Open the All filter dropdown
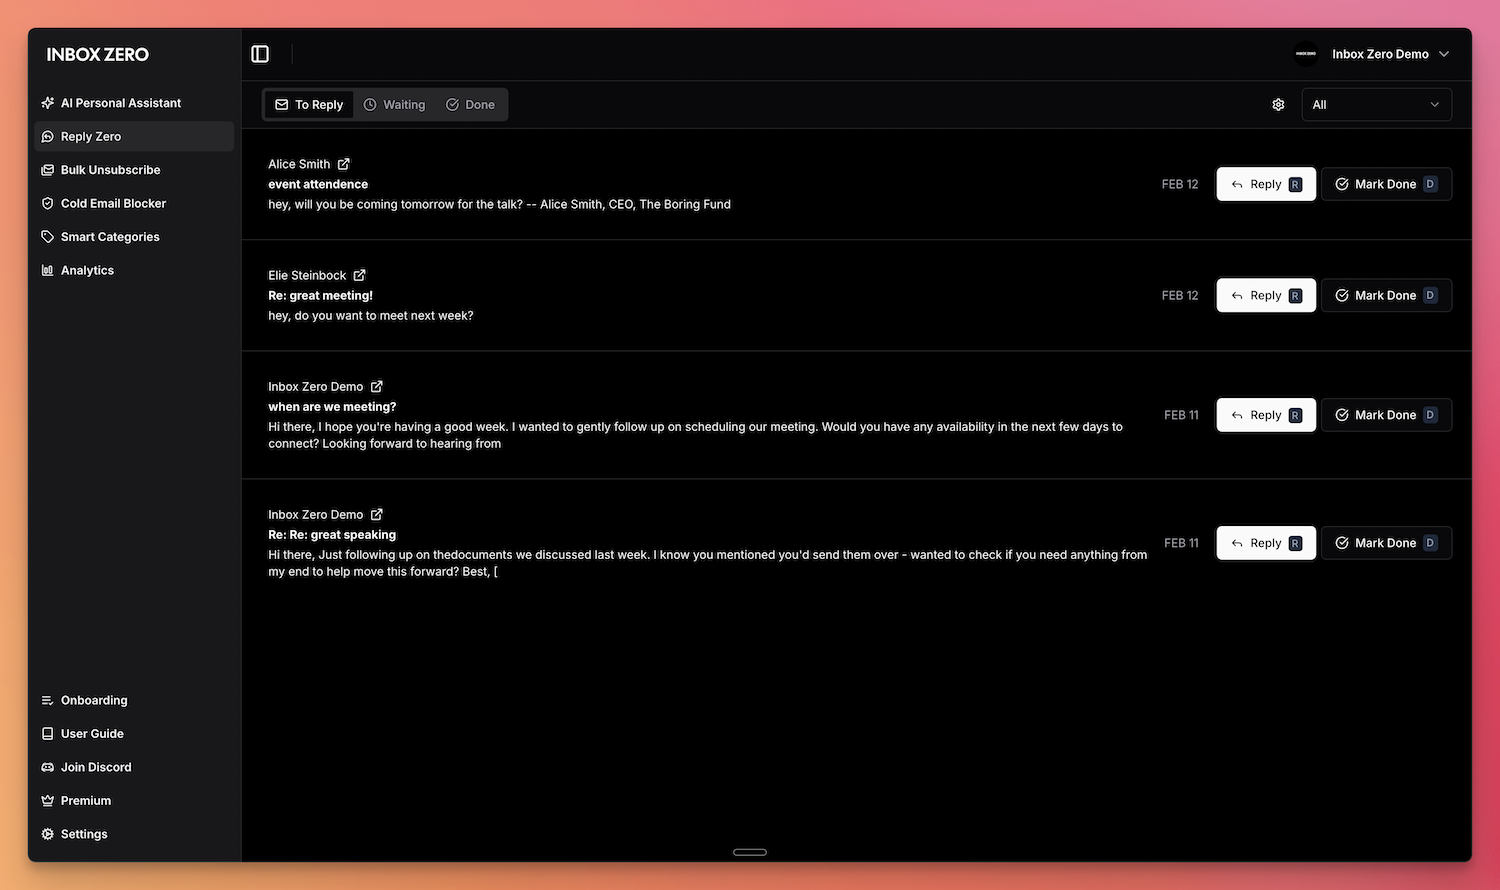 tap(1376, 105)
